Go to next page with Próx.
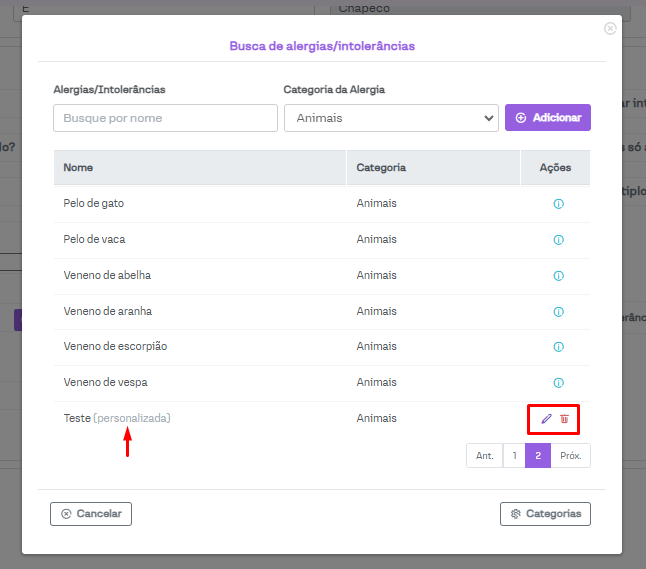646x569 pixels. coord(571,456)
